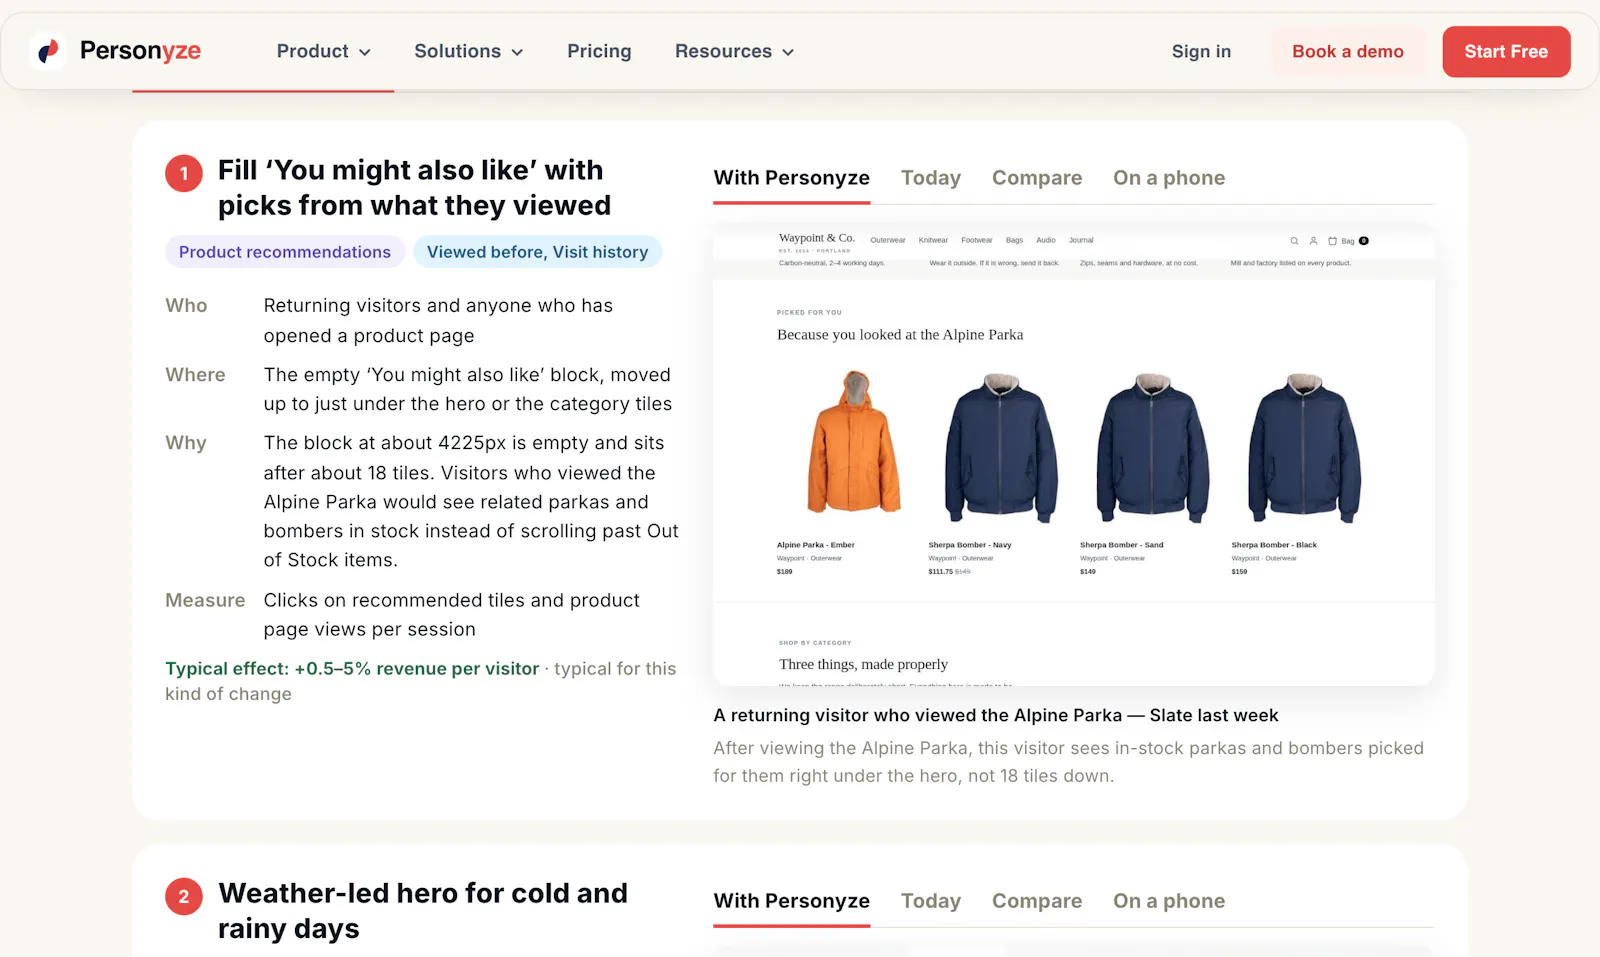
Task: Click the Sign in link
Action: coord(1201,52)
